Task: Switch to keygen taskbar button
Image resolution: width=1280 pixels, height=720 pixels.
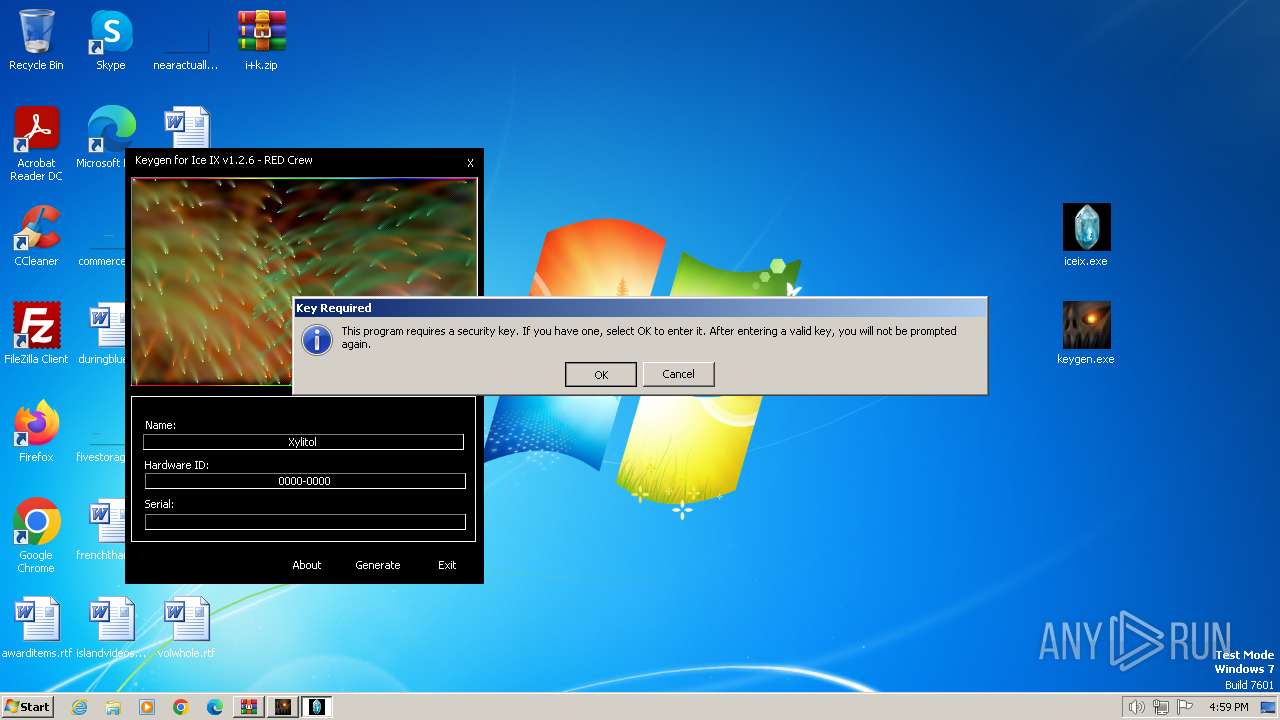Action: [283, 707]
